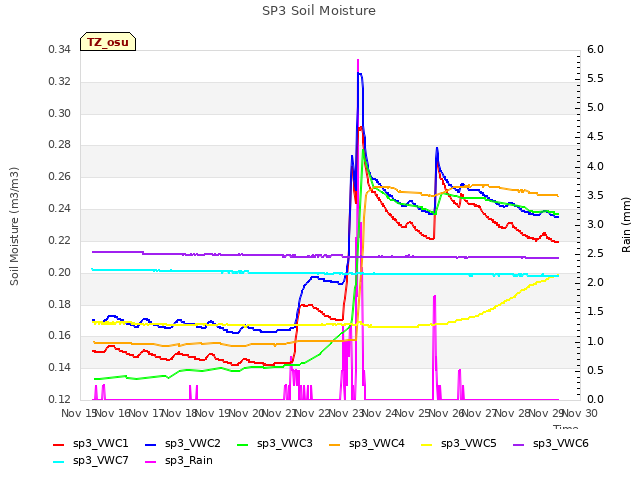
Task: Click the 5.0 rain axis value
Action: click(x=595, y=108)
